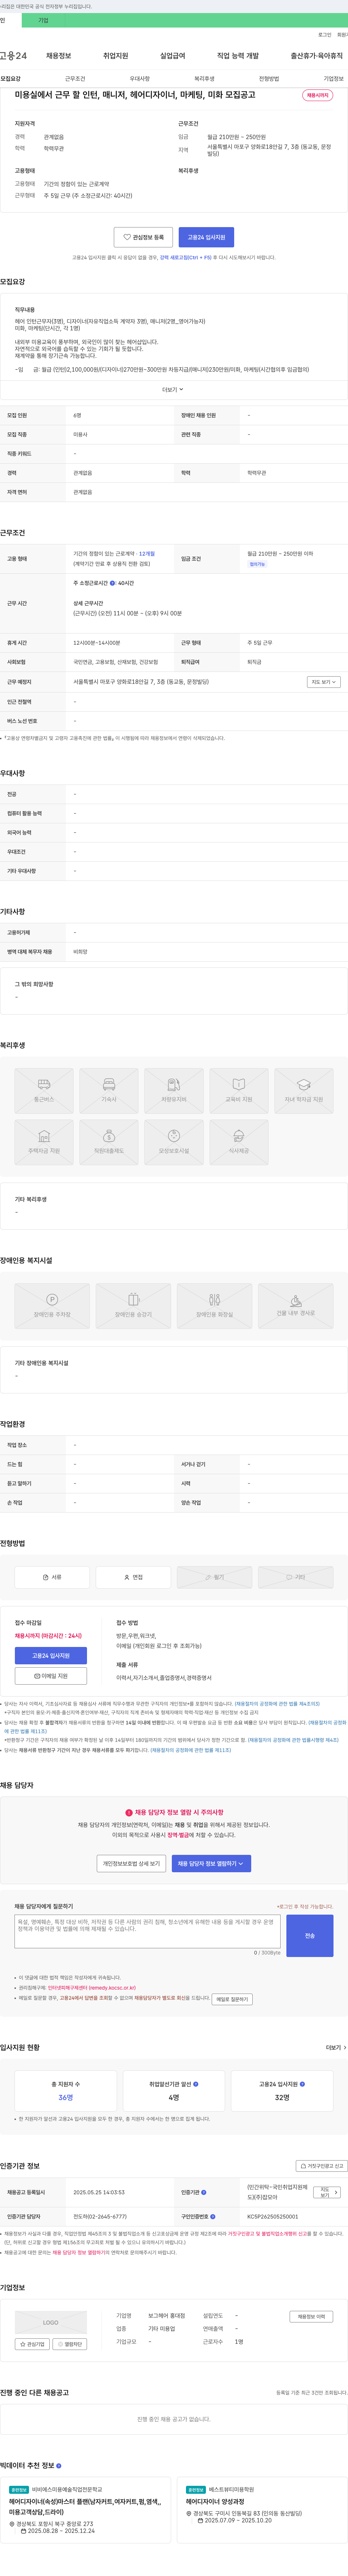Click the 장애인용 주차장 facility icon
The image size is (348, 2576).
(x=52, y=1306)
